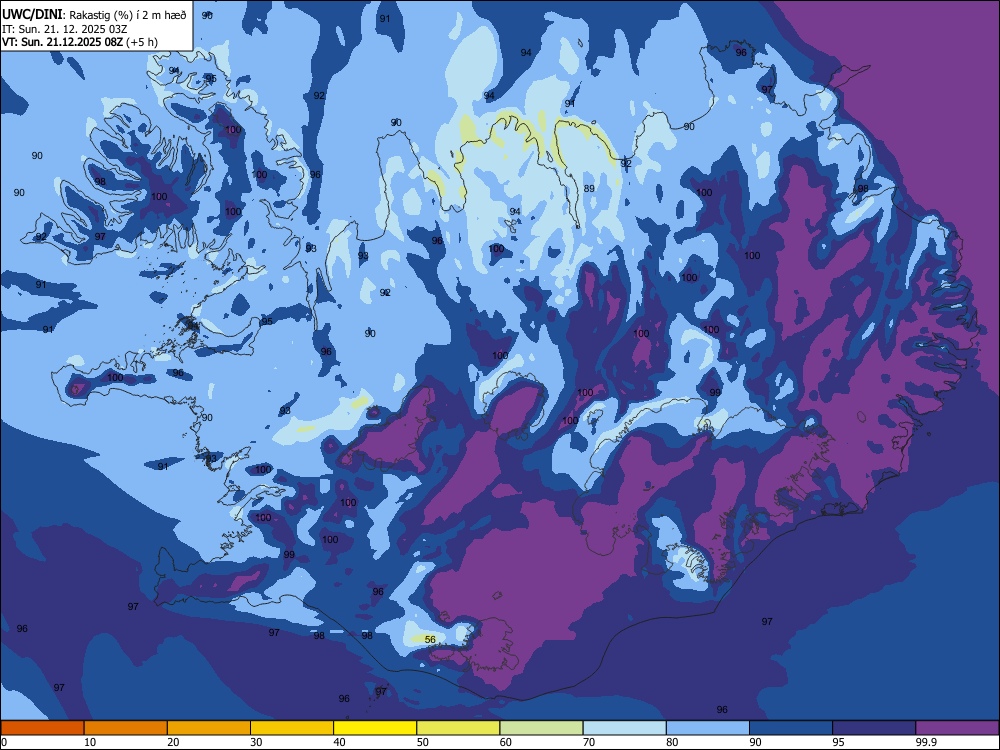Click the '70' label on the color scale

click(589, 742)
